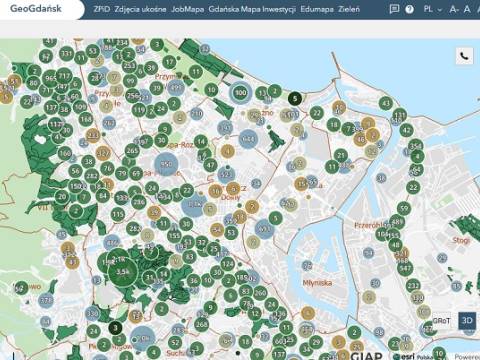
Task: Select the blue 378 cluster marker
Action: pyautogui.click(x=46, y=301)
